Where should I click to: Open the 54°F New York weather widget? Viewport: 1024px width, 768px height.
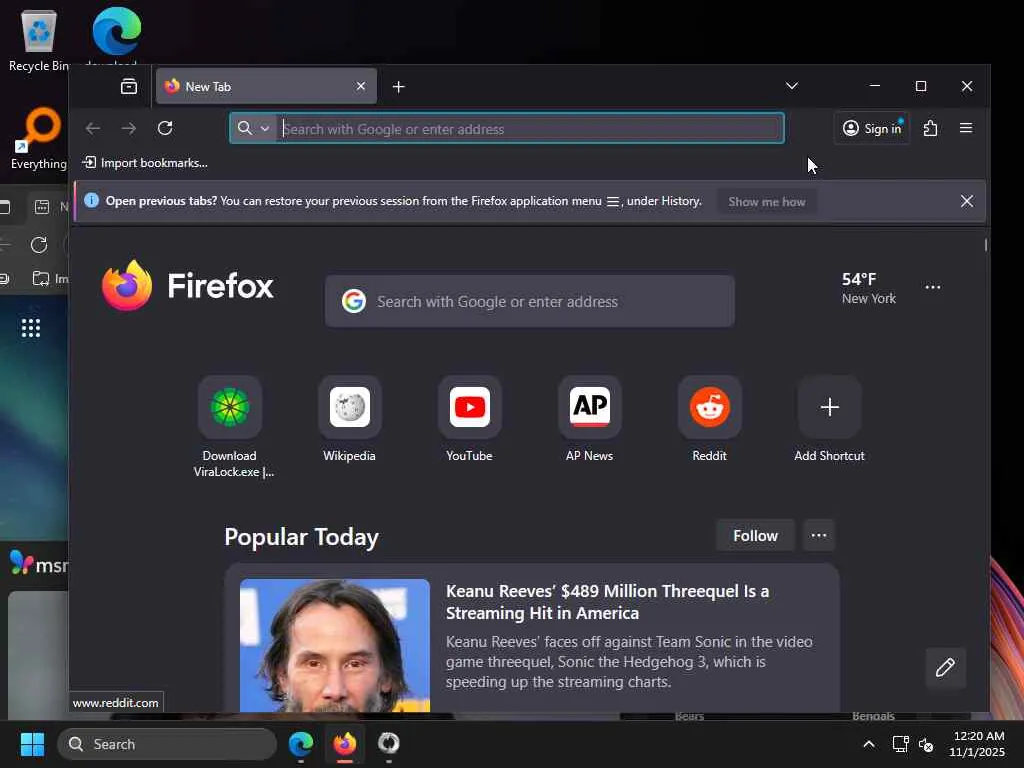click(x=869, y=288)
